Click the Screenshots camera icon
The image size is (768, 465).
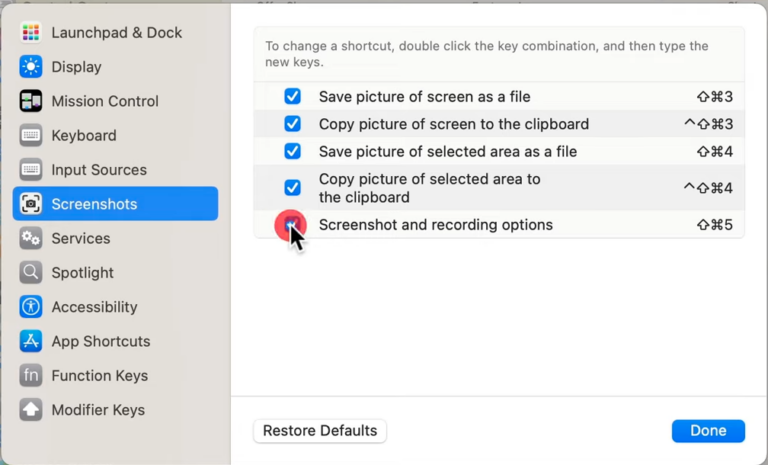coord(30,204)
